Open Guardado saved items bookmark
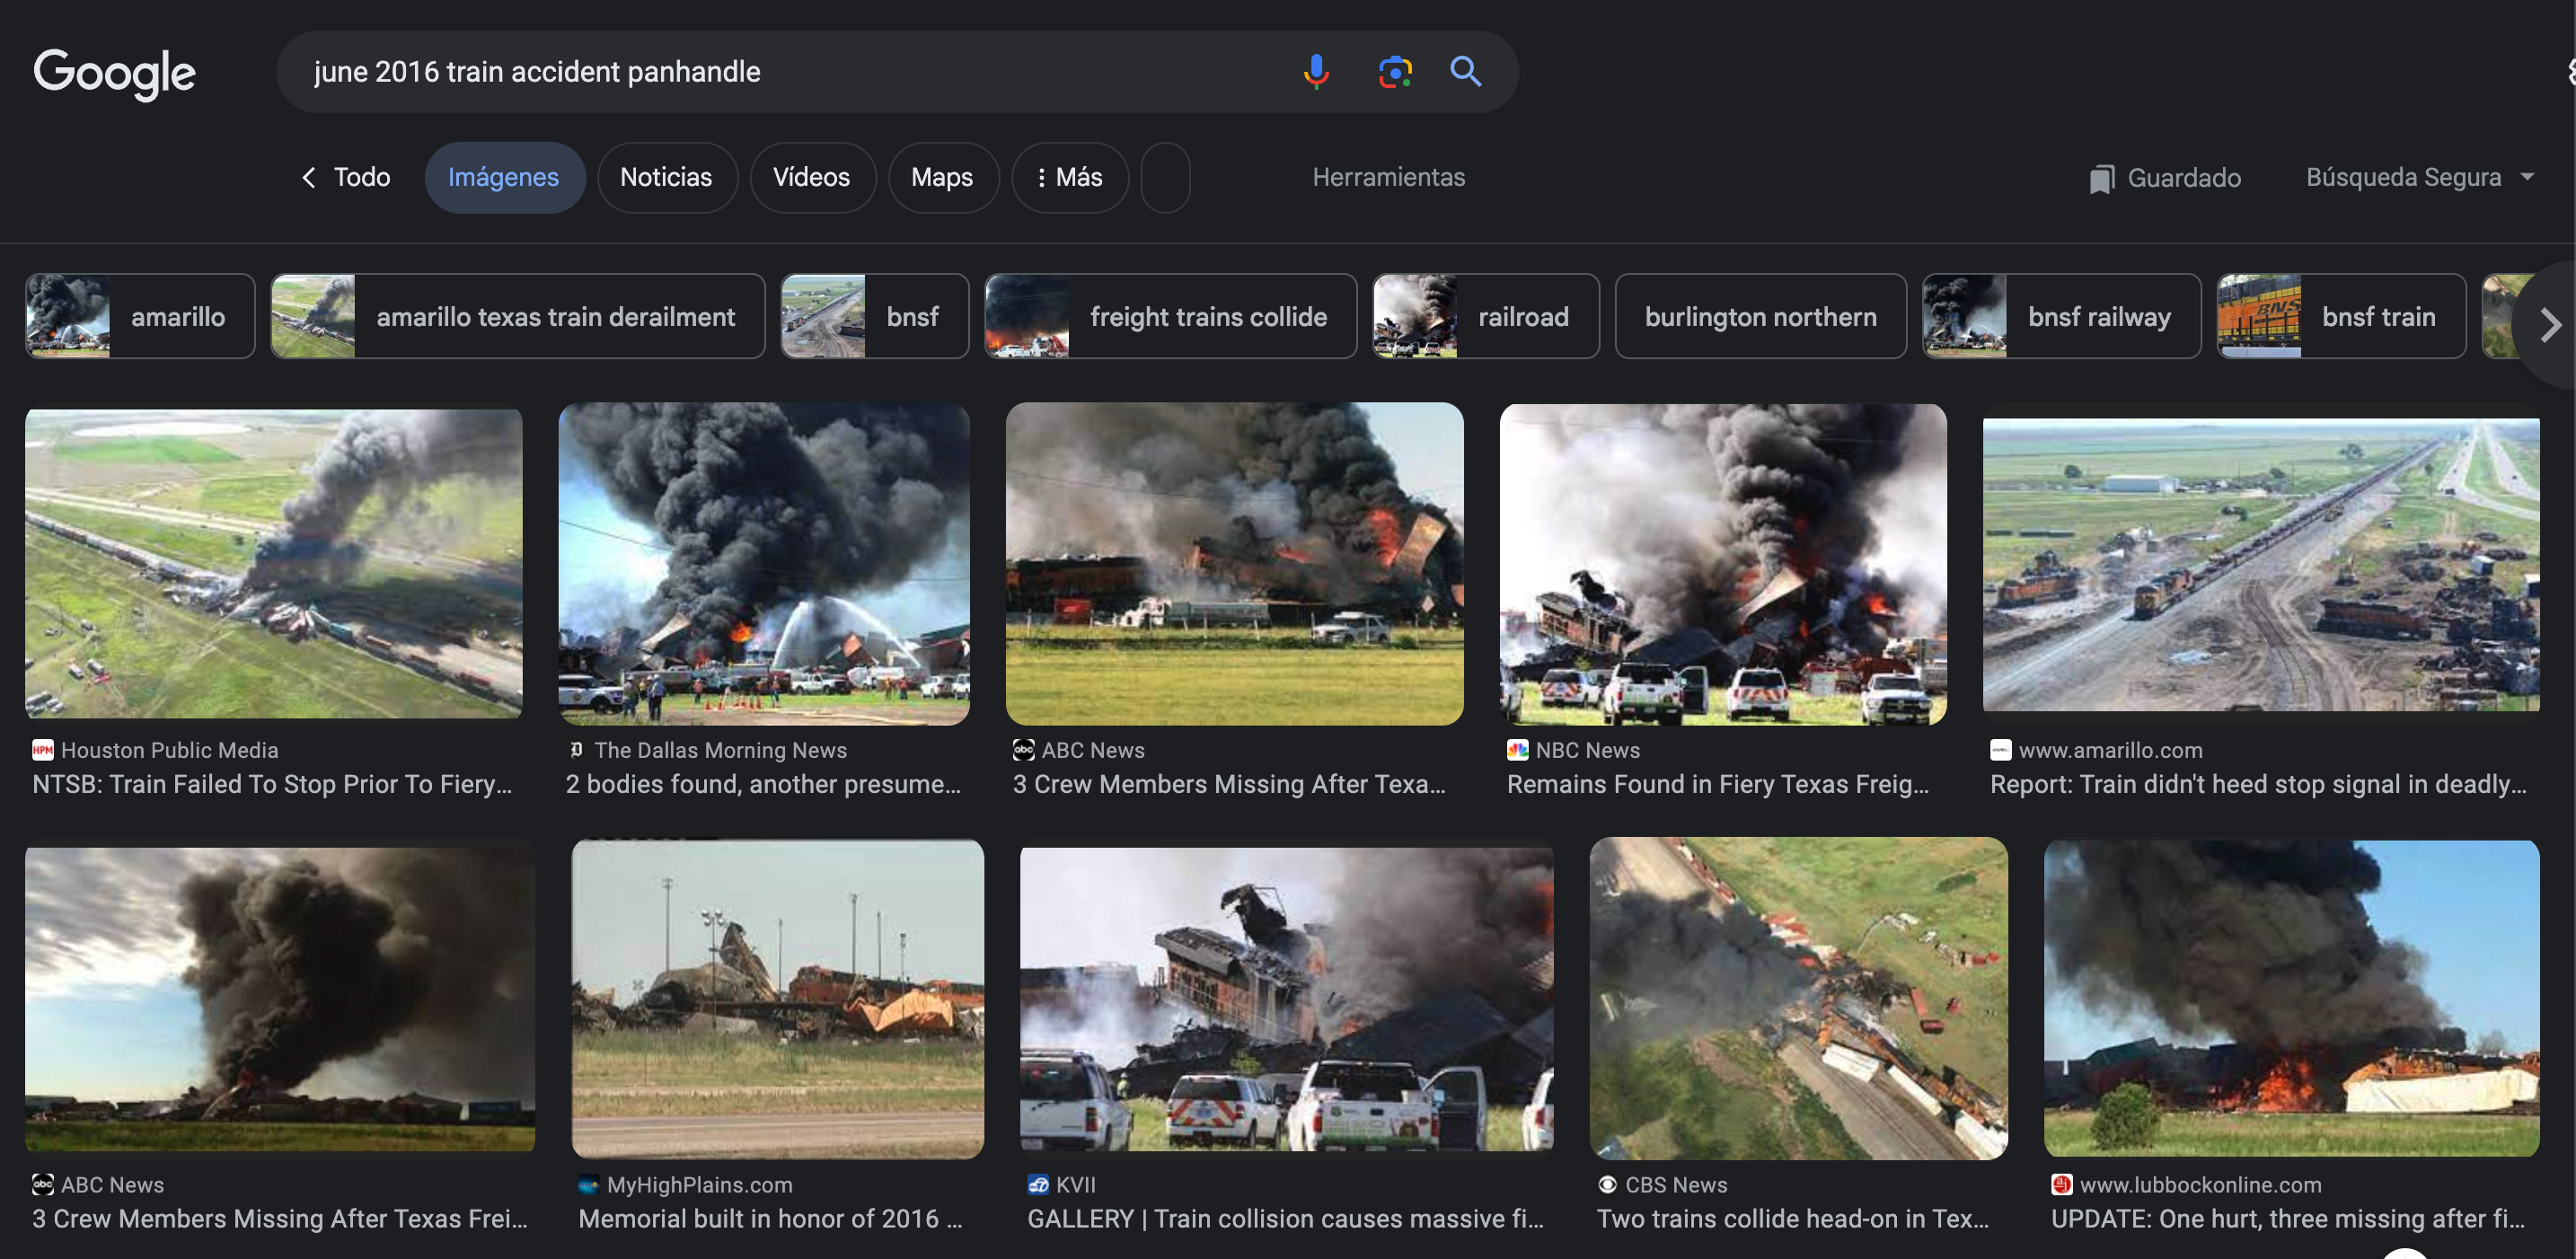 [x=2164, y=178]
